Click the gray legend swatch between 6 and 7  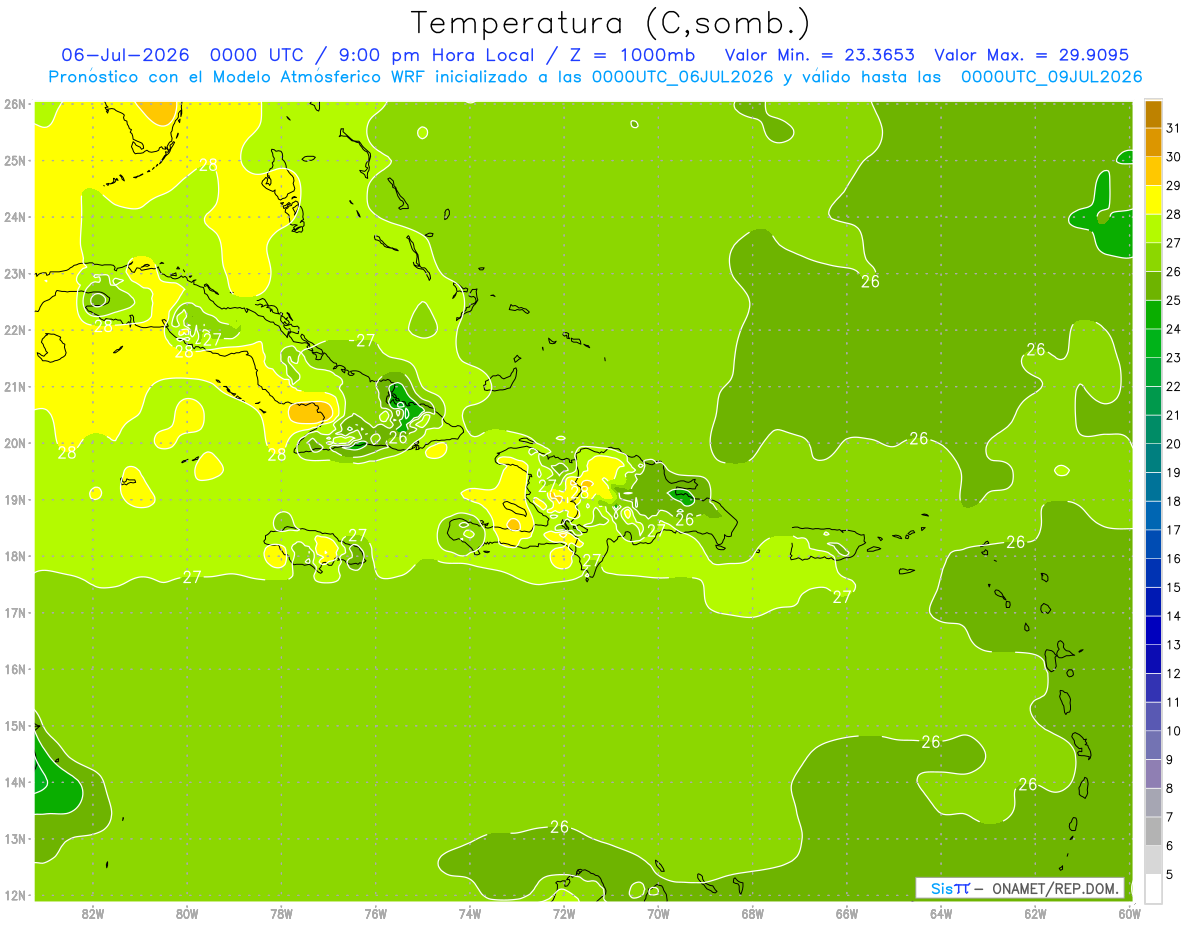coord(1153,831)
